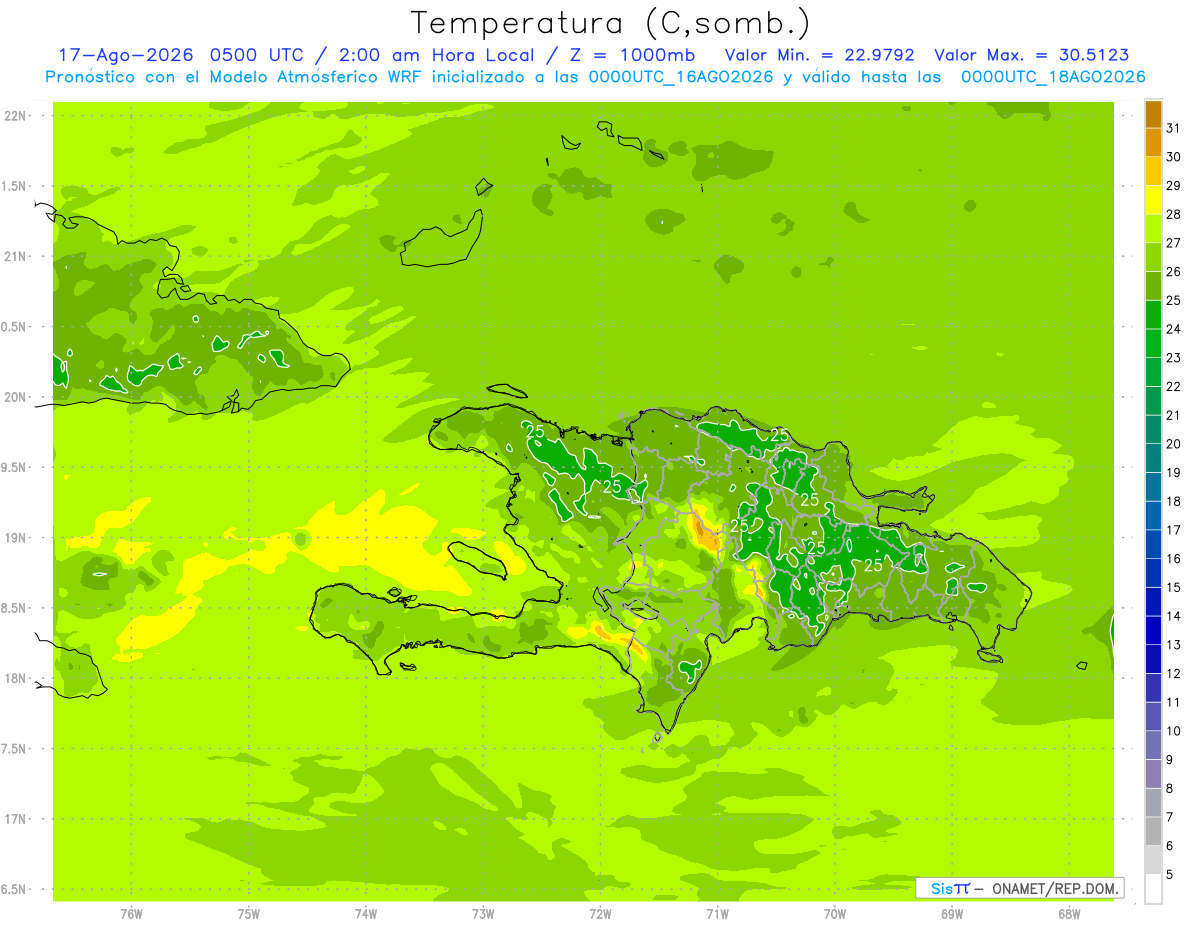Click the "8.5N" latitude axis label
This screenshot has width=1200, height=927.
15,609
